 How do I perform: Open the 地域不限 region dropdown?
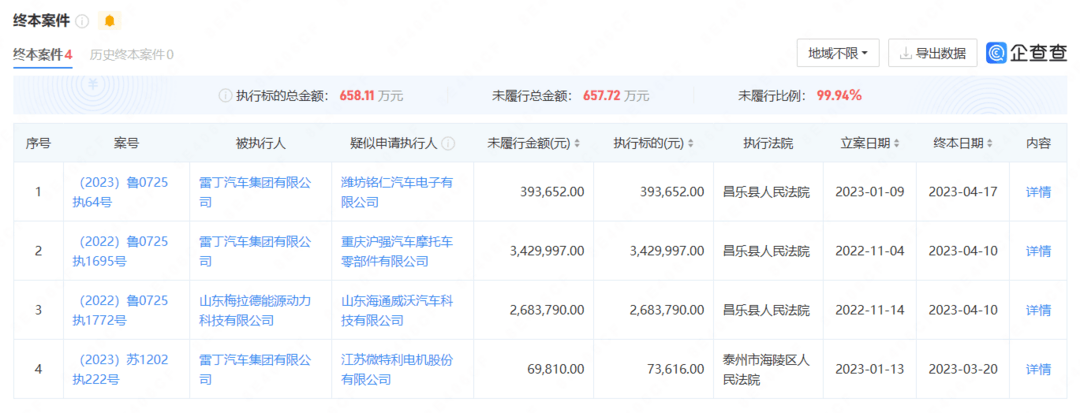(x=838, y=53)
